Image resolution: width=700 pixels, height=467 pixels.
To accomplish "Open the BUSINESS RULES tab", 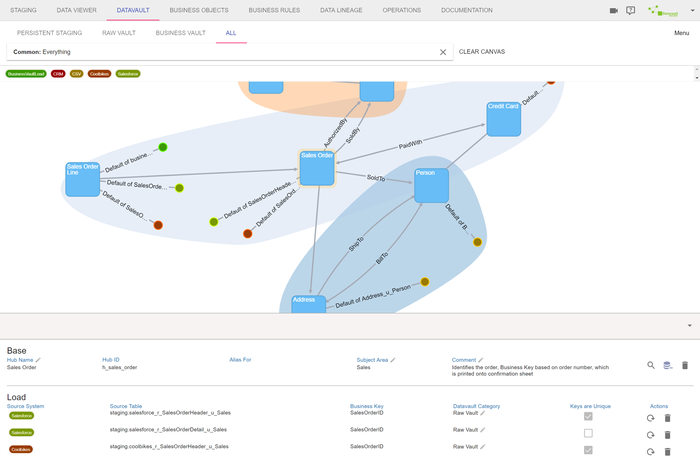I will (x=274, y=10).
